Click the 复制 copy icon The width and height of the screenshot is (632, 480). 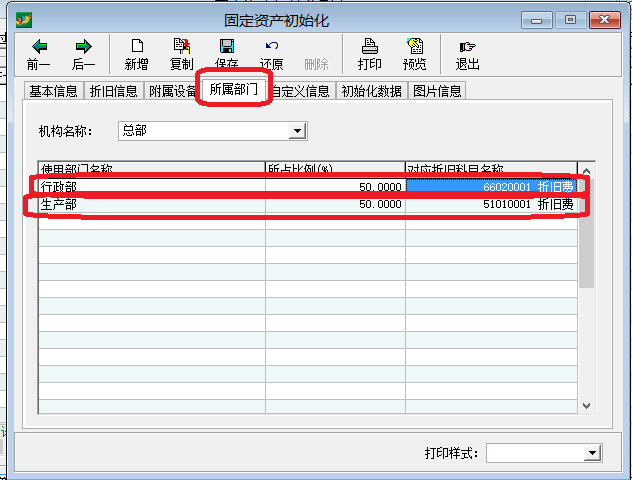point(182,54)
